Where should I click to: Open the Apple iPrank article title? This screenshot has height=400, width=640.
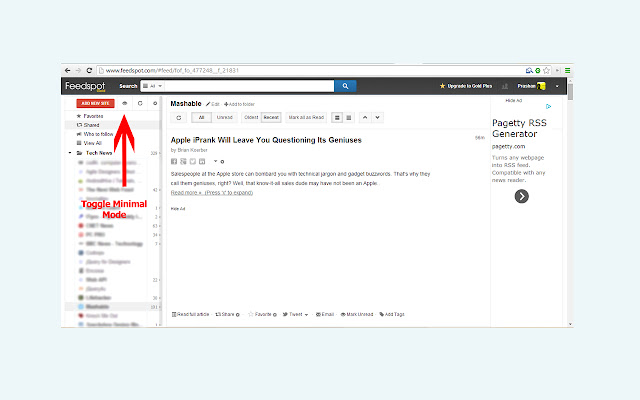point(266,140)
